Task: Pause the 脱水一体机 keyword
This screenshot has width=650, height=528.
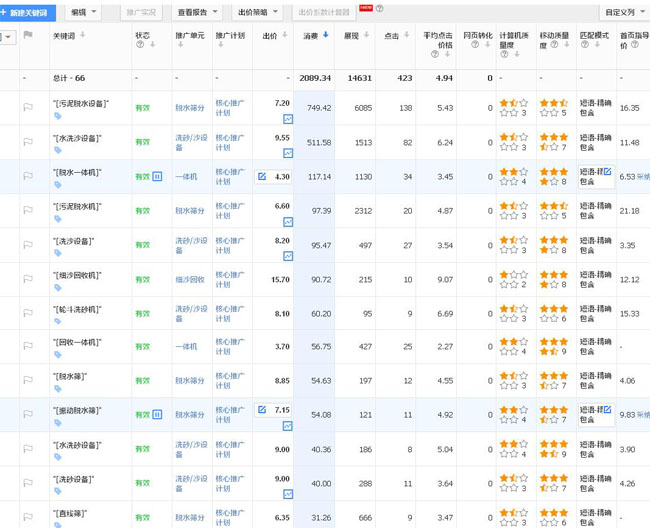Action: pyautogui.click(x=157, y=177)
